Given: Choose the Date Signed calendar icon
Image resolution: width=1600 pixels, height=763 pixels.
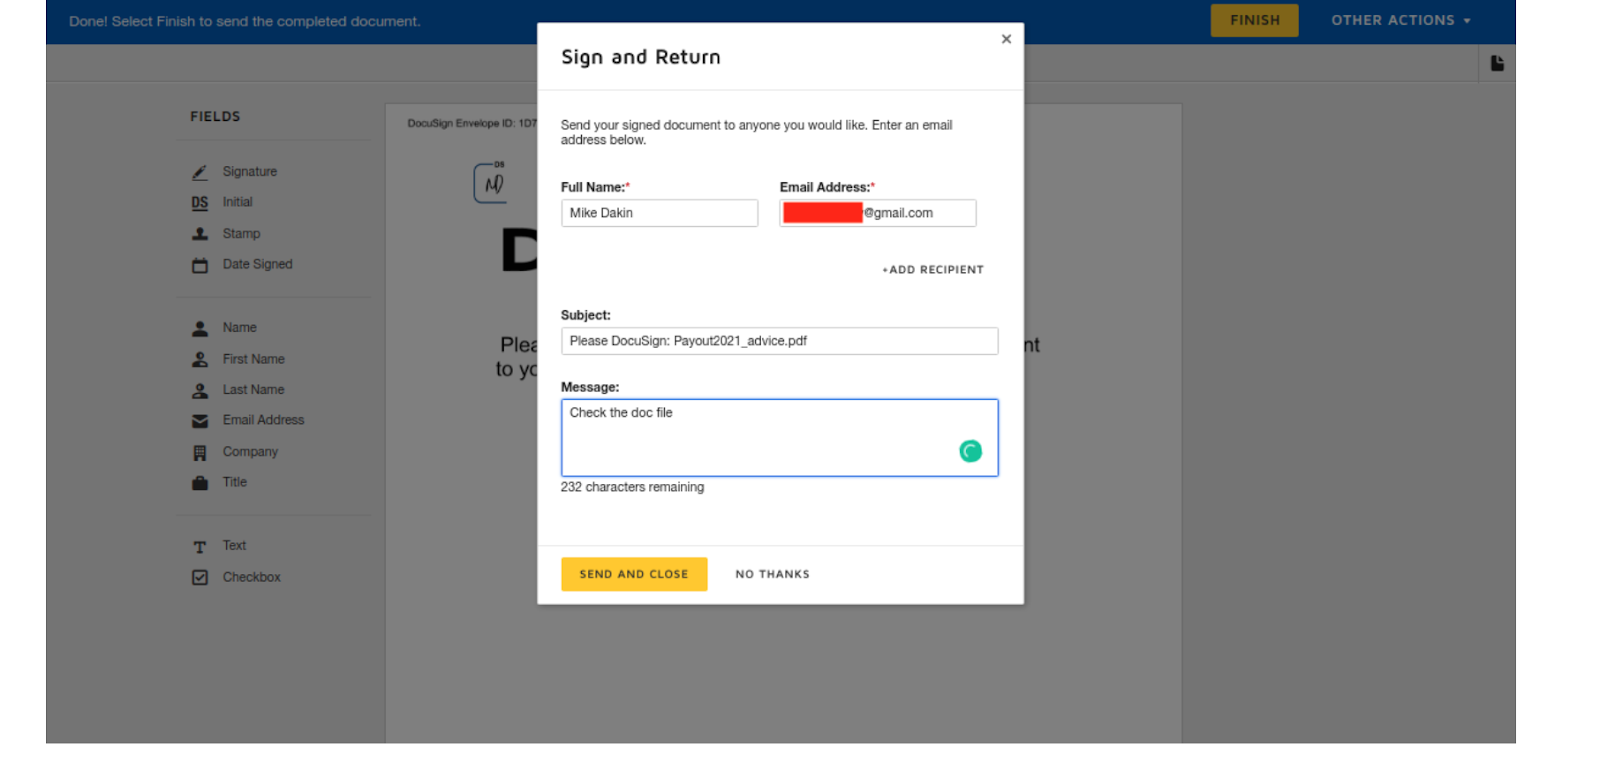Looking at the screenshot, I should coord(200,265).
